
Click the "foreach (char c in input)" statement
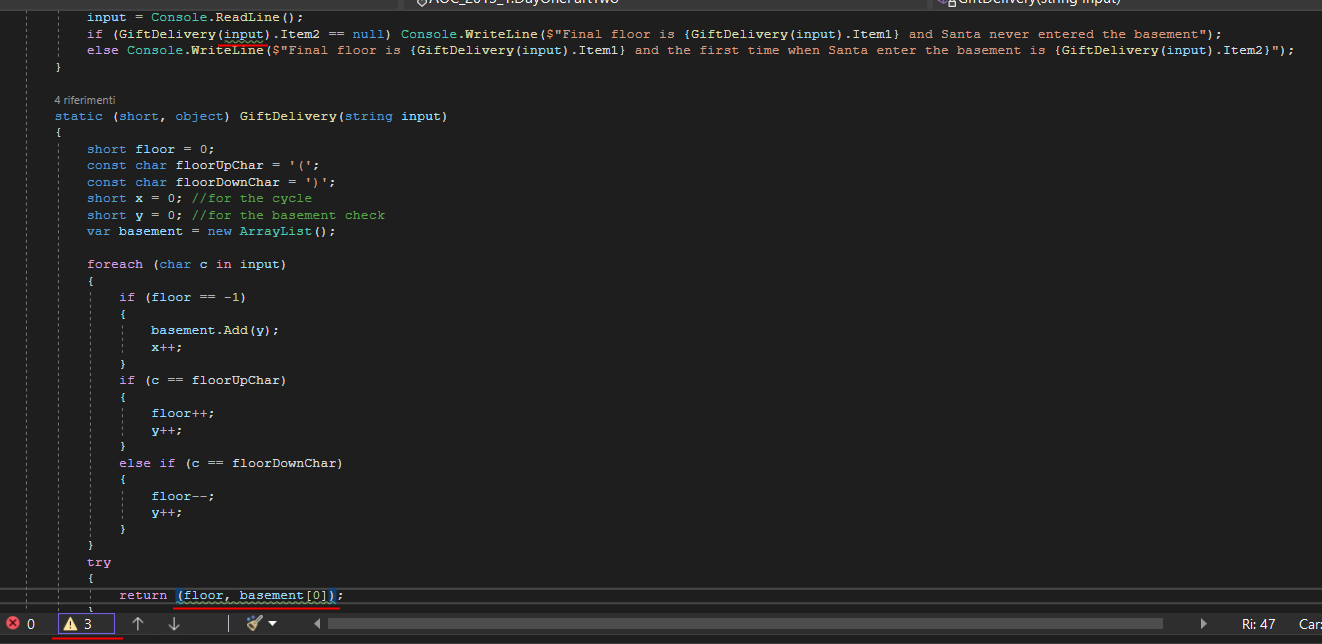[187, 264]
